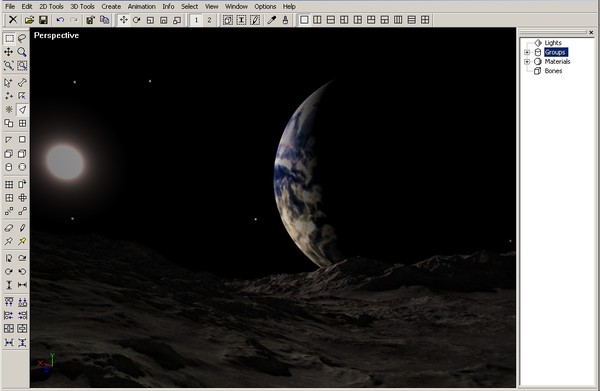The image size is (600, 391).
Task: Select the magnifying glass zoom tool
Action: [22, 52]
